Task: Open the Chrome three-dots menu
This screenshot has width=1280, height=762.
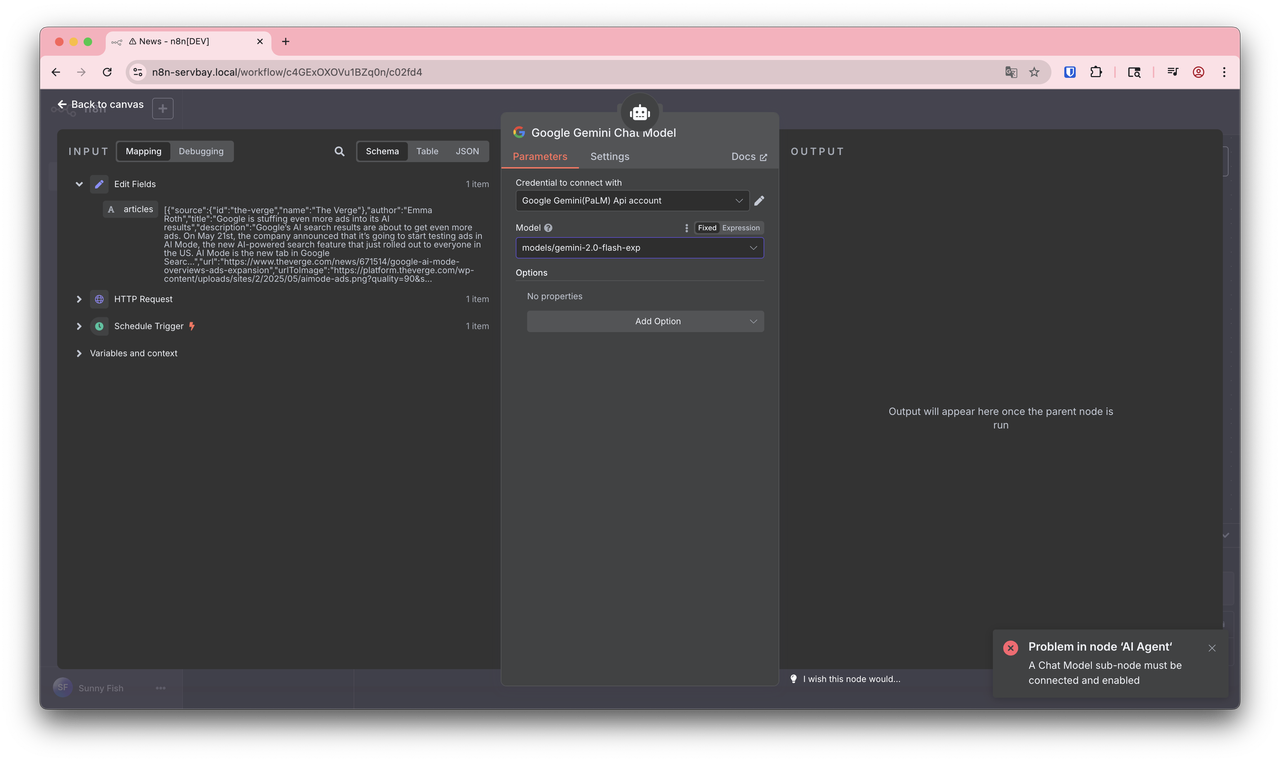Action: pyautogui.click(x=1224, y=72)
